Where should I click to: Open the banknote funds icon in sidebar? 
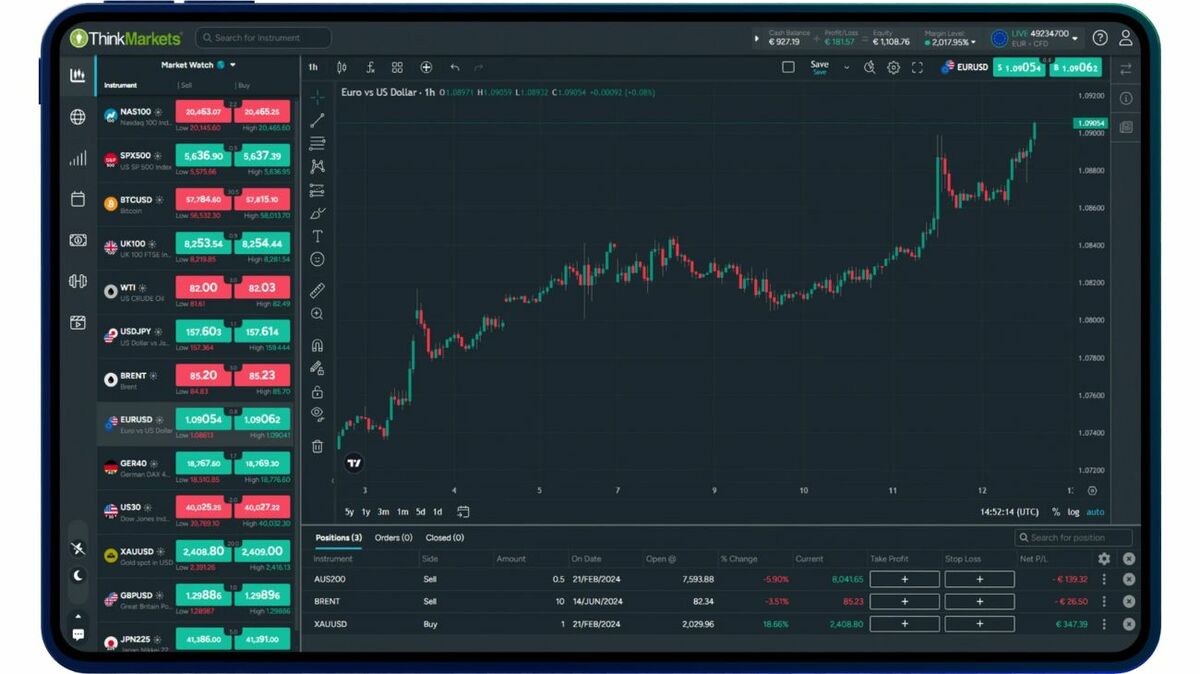point(78,240)
